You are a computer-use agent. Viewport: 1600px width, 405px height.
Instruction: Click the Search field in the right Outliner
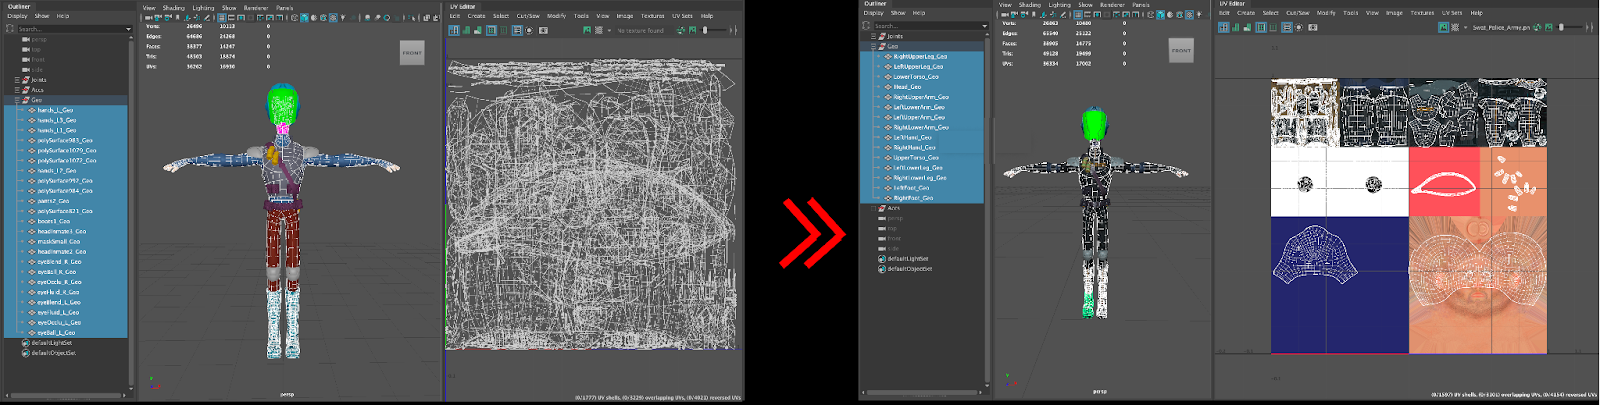pyautogui.click(x=925, y=26)
